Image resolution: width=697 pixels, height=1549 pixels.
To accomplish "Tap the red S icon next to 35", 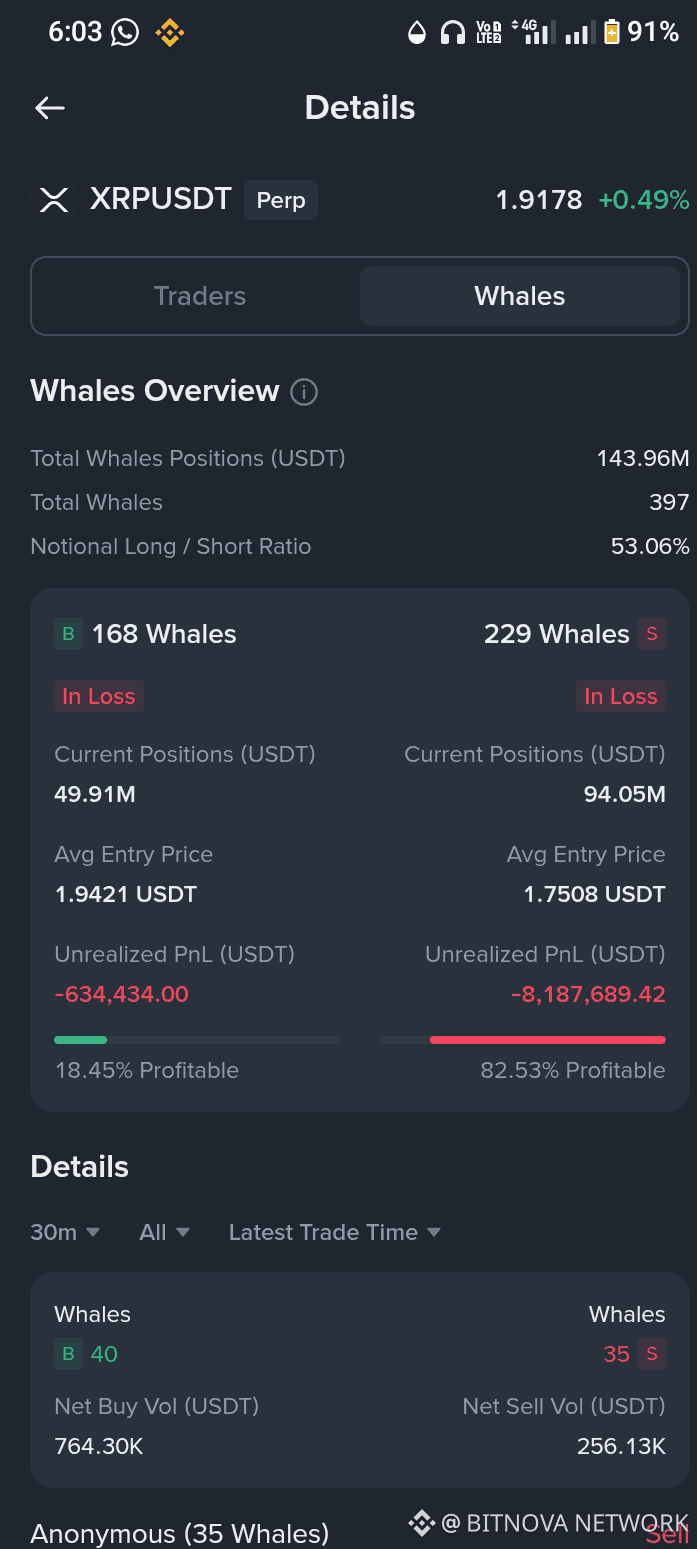I will [652, 1354].
